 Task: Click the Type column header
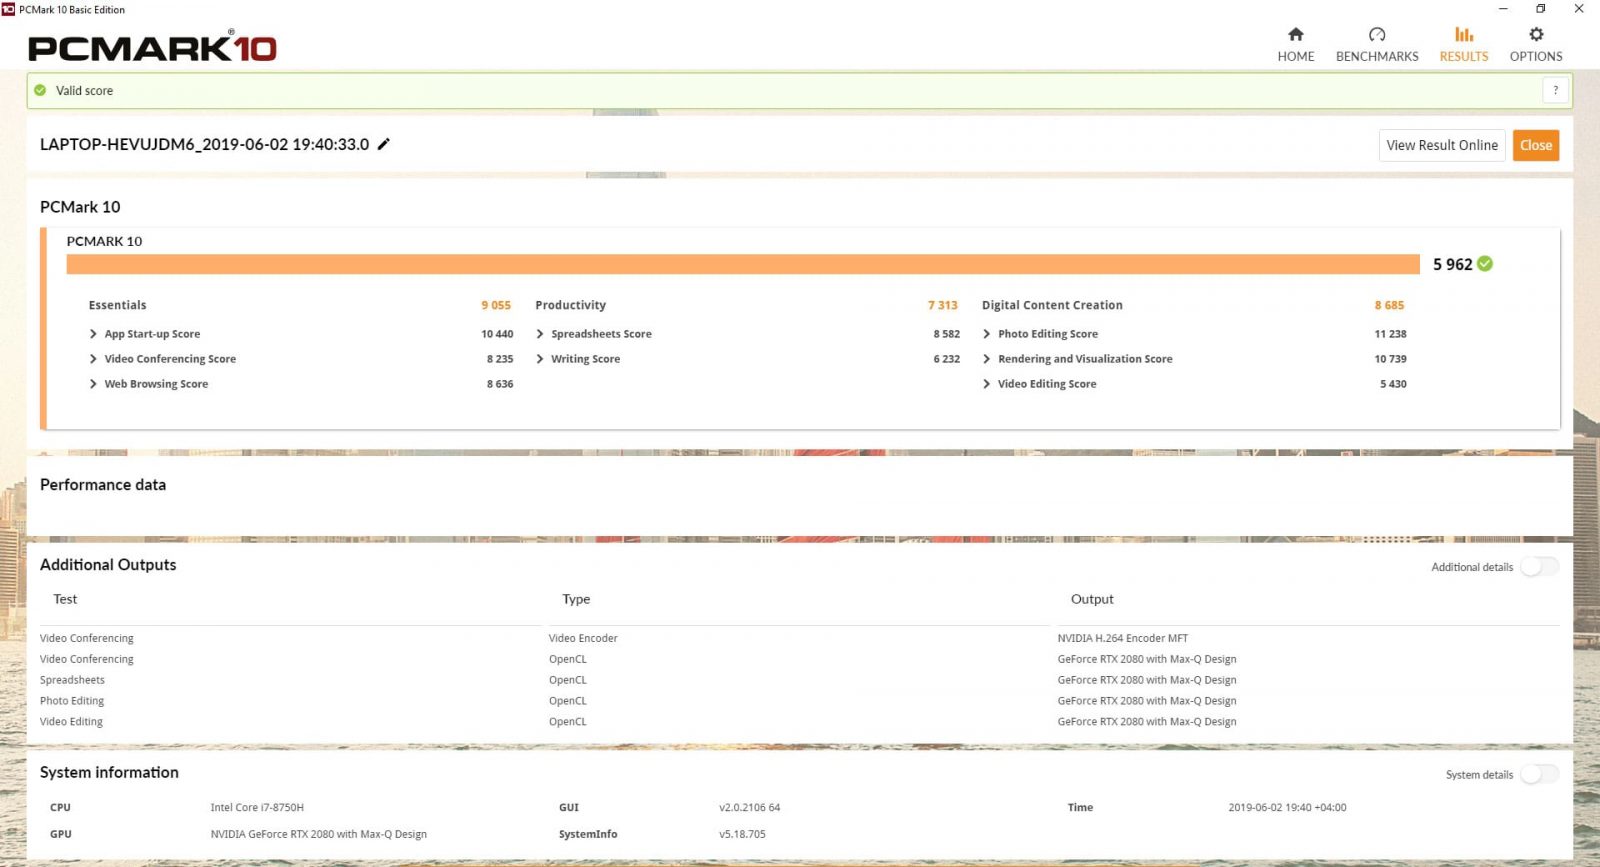[x=576, y=599]
